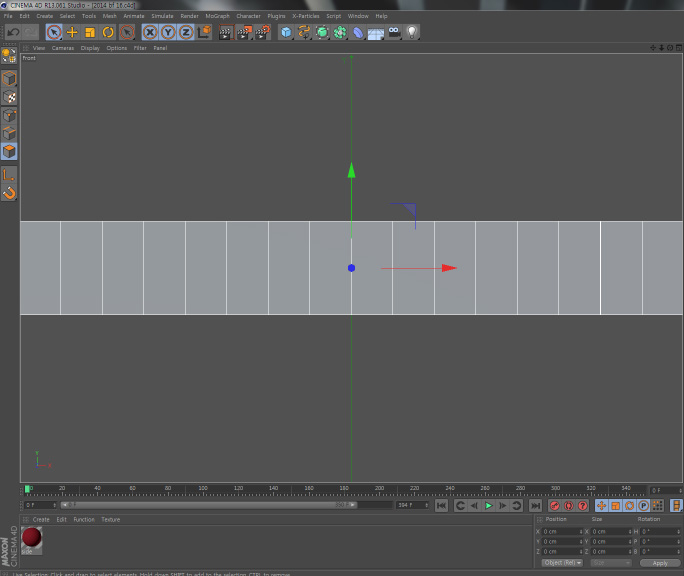Open the viewport Cameras menu
The width and height of the screenshot is (684, 576).
pyautogui.click(x=63, y=48)
